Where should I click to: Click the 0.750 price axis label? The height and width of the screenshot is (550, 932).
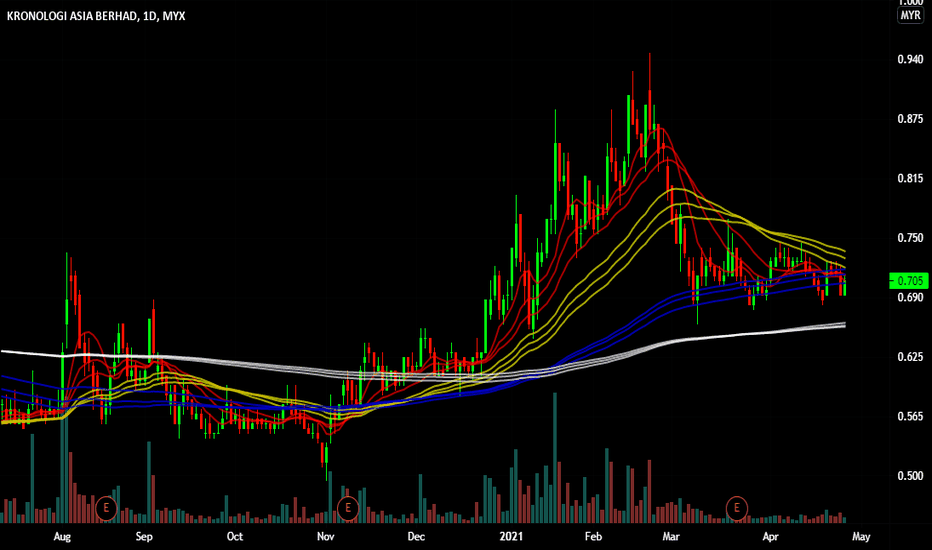point(910,237)
